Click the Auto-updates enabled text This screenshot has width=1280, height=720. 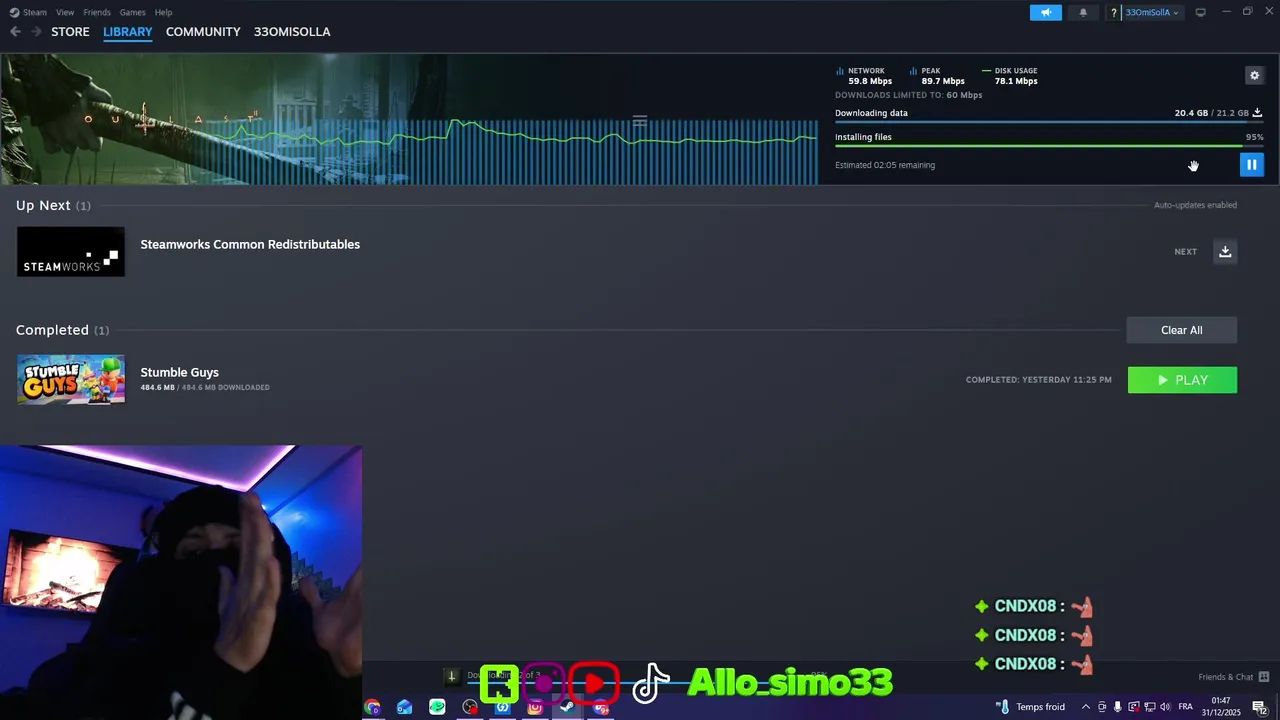pos(1195,205)
